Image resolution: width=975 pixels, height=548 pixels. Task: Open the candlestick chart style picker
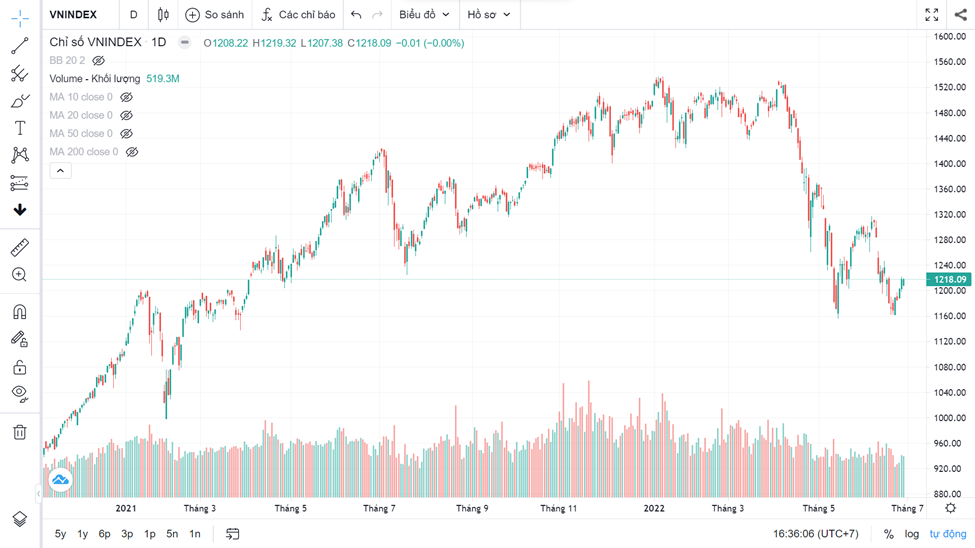163,15
